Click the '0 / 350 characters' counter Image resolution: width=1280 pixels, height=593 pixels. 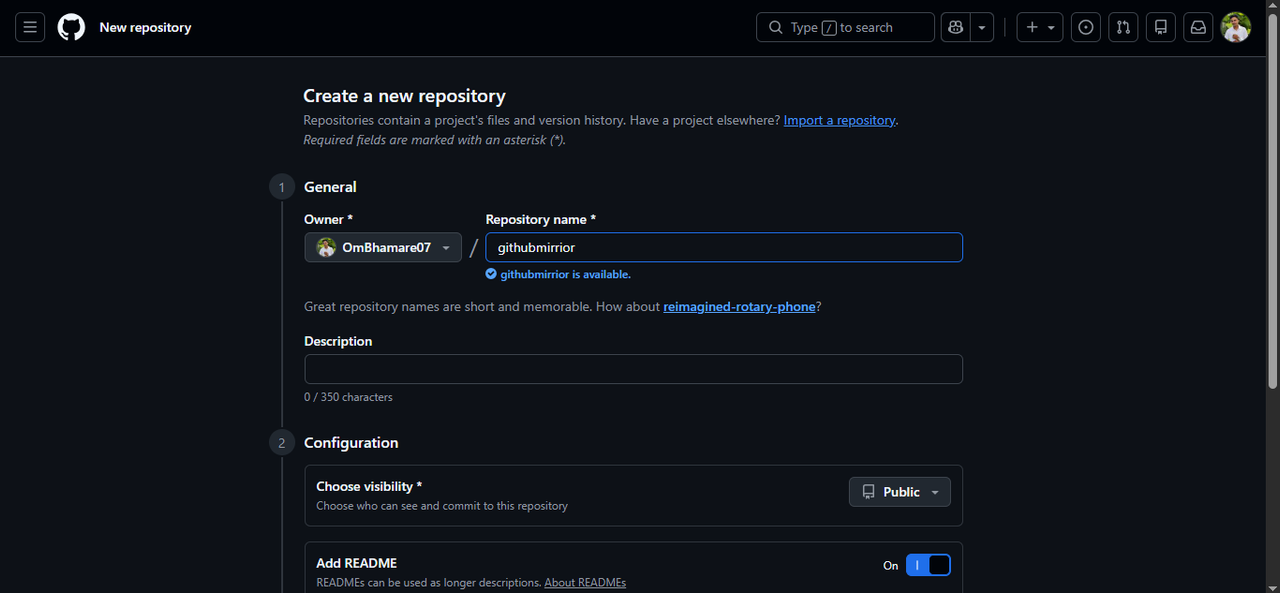point(348,397)
